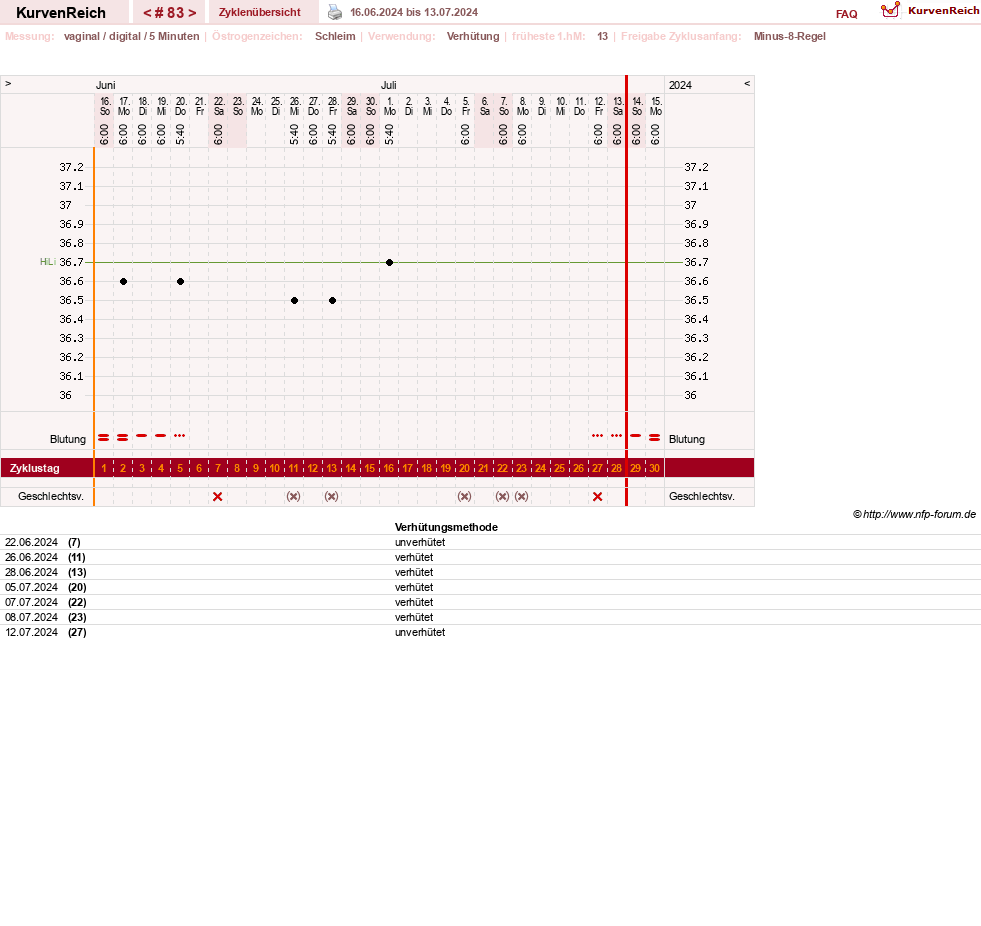The width and height of the screenshot is (981, 926).
Task: Click the HLi label beside 36.7
Action: coord(48,262)
